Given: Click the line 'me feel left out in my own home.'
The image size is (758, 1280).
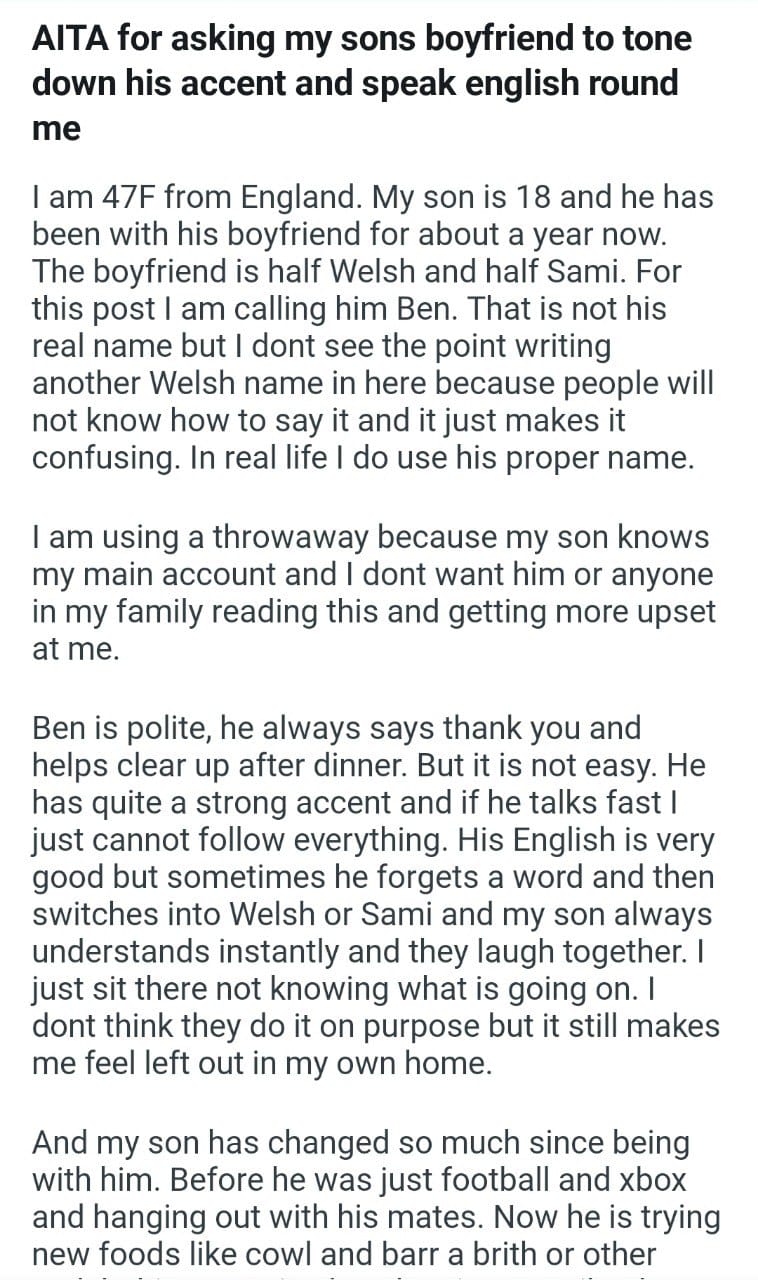Looking at the screenshot, I should coord(262,1062).
